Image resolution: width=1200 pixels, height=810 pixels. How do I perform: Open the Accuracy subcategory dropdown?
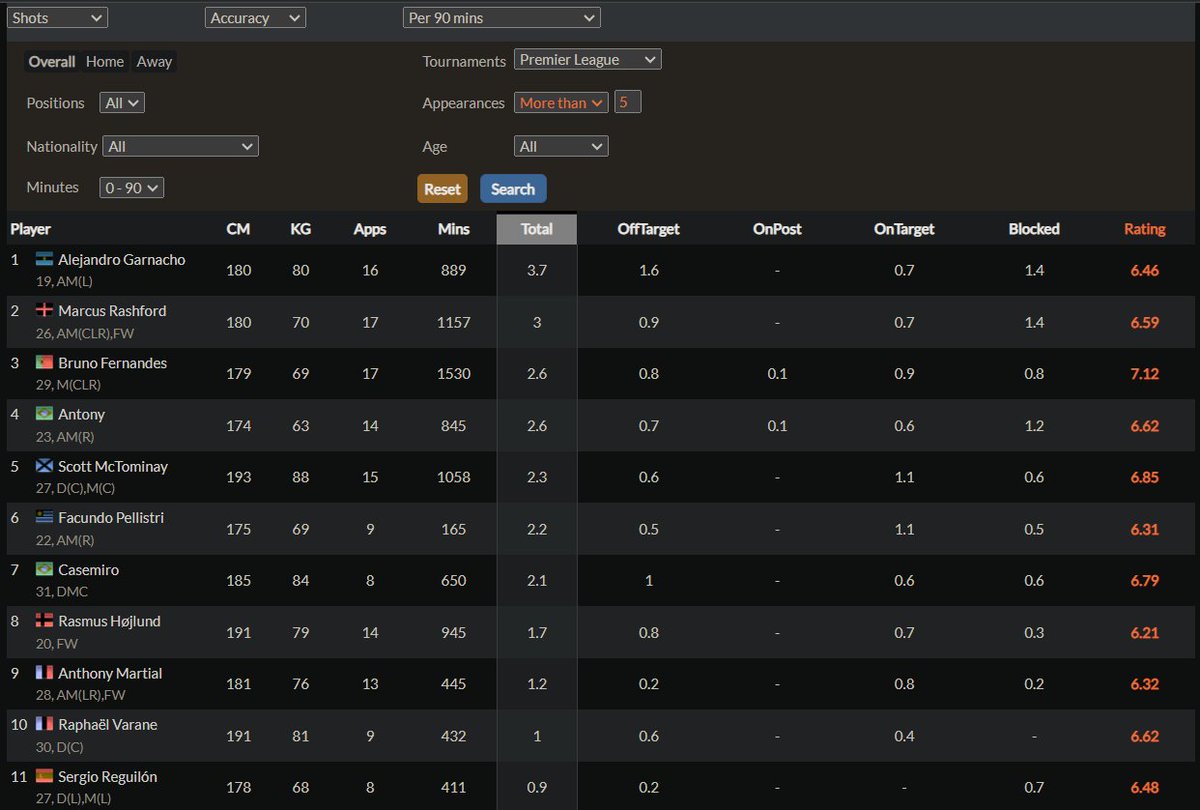(255, 18)
